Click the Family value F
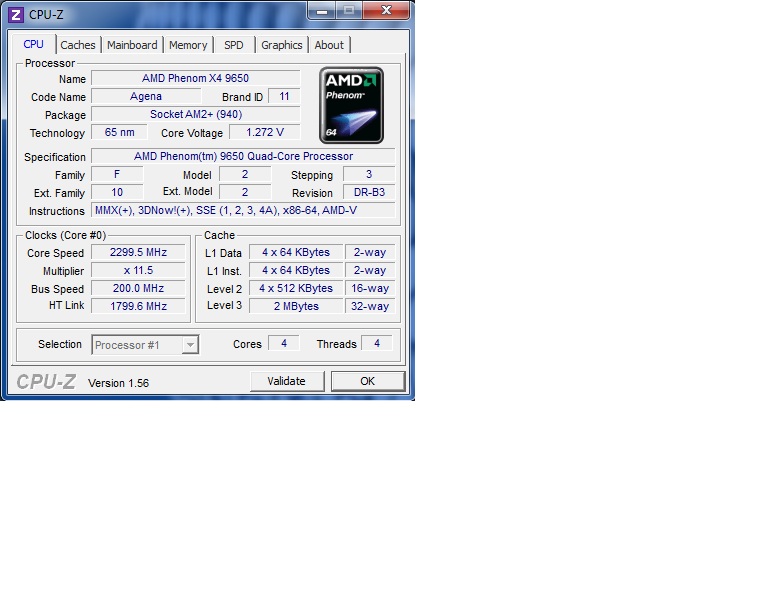The image size is (768, 614). [117, 174]
